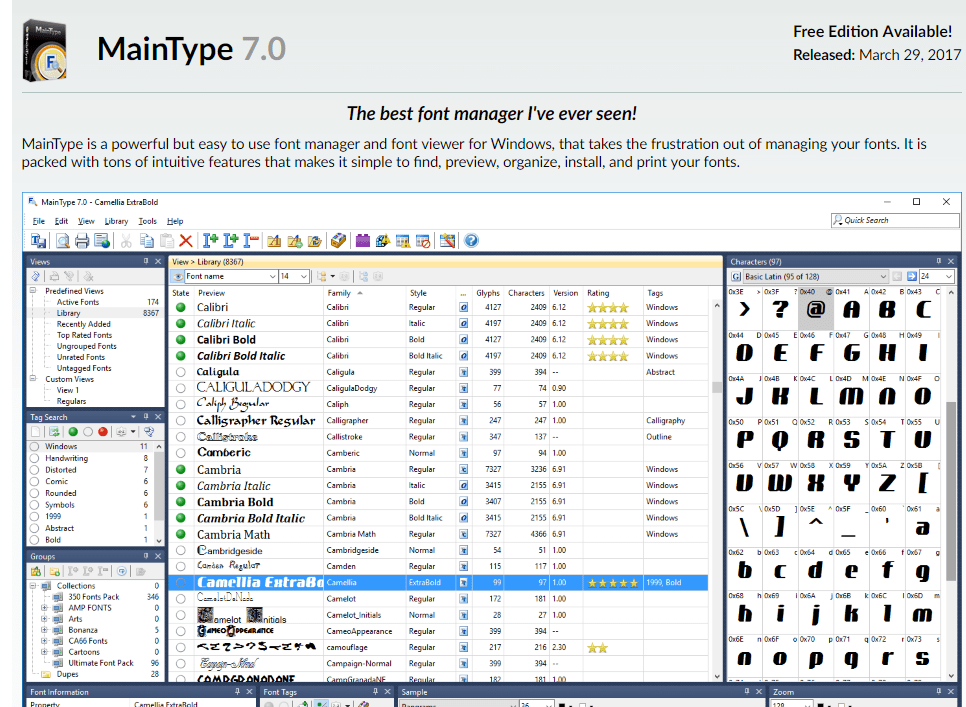Toggle install state circle for Caligula font
The image size is (966, 707).
click(181, 372)
